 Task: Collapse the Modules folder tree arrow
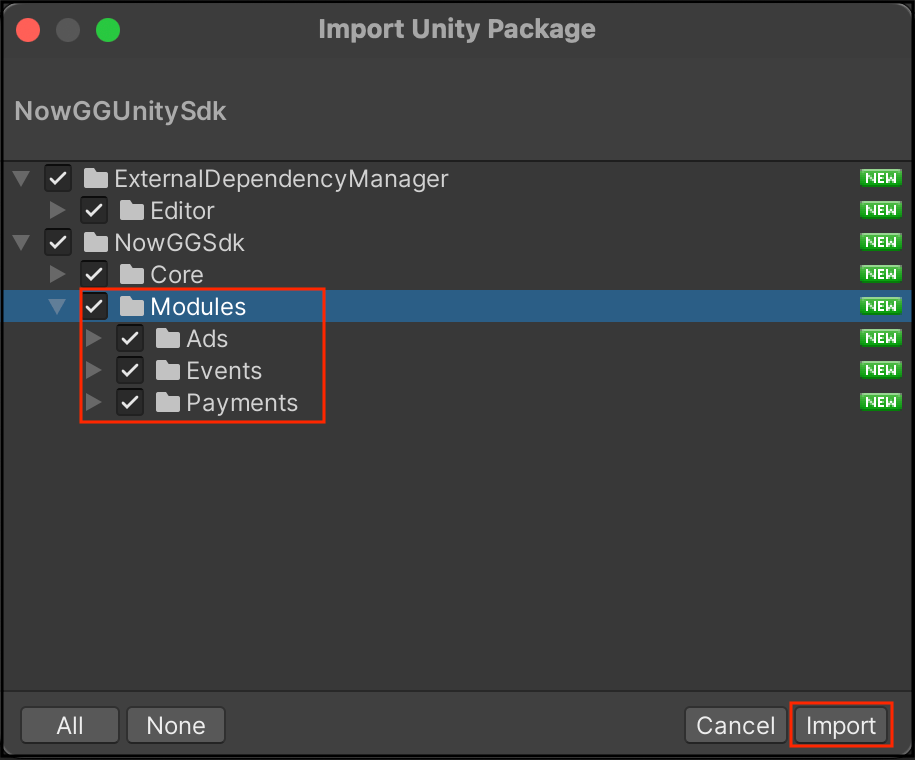point(58,307)
